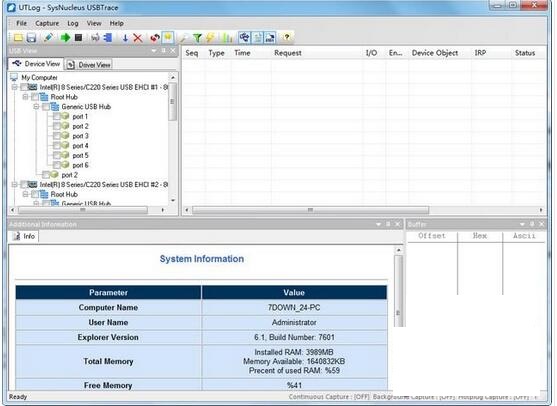The width and height of the screenshot is (557, 406).
Task: Check the port 5 checkbox
Action: point(56,156)
